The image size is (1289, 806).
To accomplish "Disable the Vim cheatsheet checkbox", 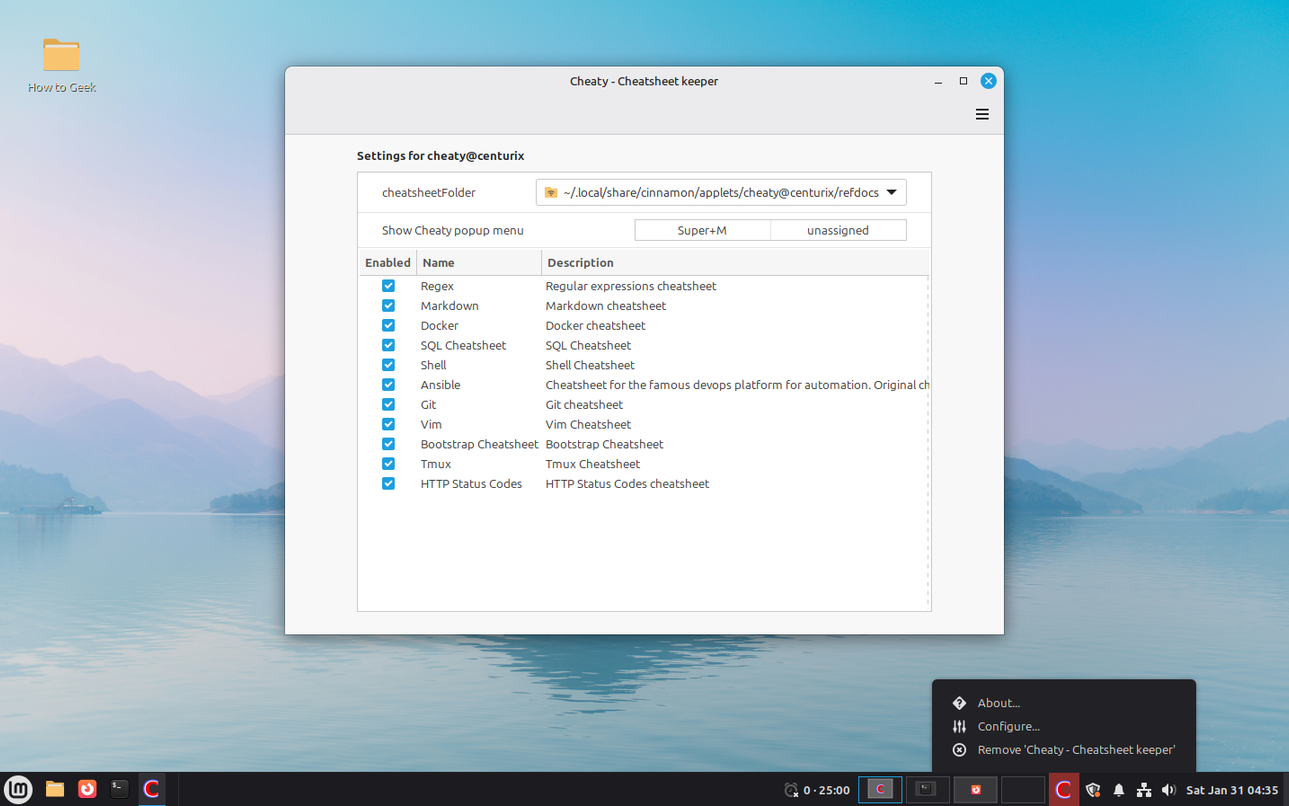I will coord(388,424).
